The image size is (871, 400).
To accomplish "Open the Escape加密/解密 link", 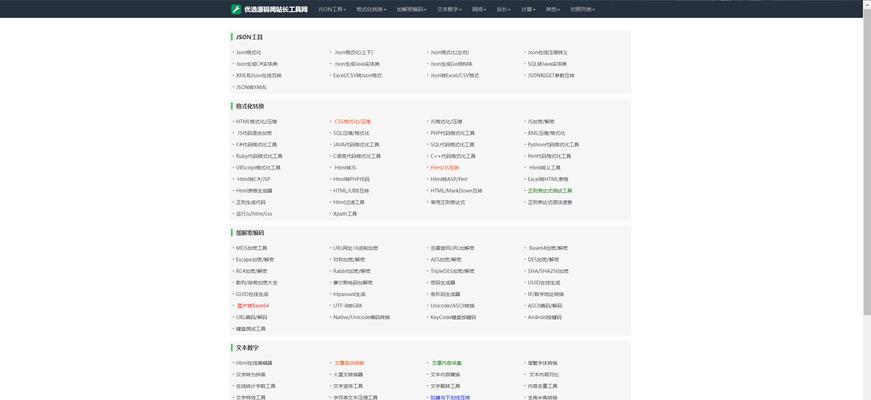I will pos(255,259).
